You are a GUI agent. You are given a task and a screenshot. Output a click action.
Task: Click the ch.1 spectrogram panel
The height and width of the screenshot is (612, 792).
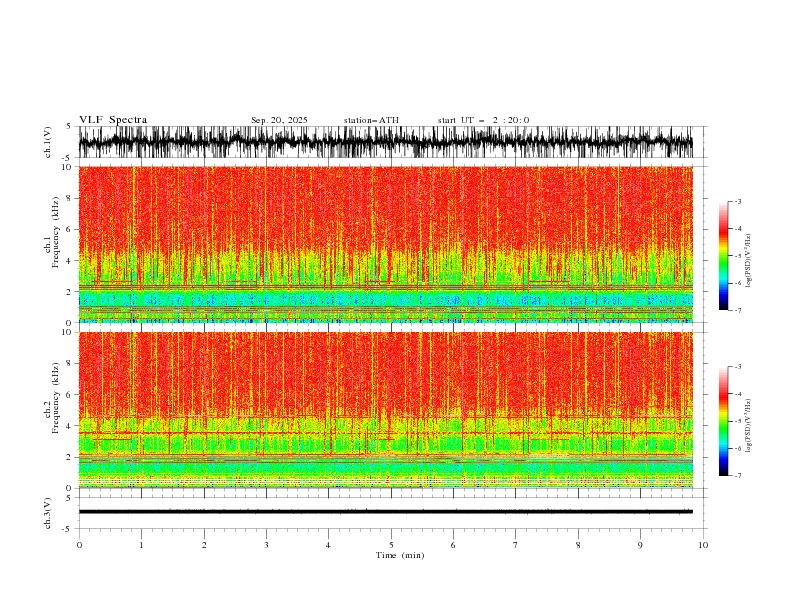tap(386, 244)
